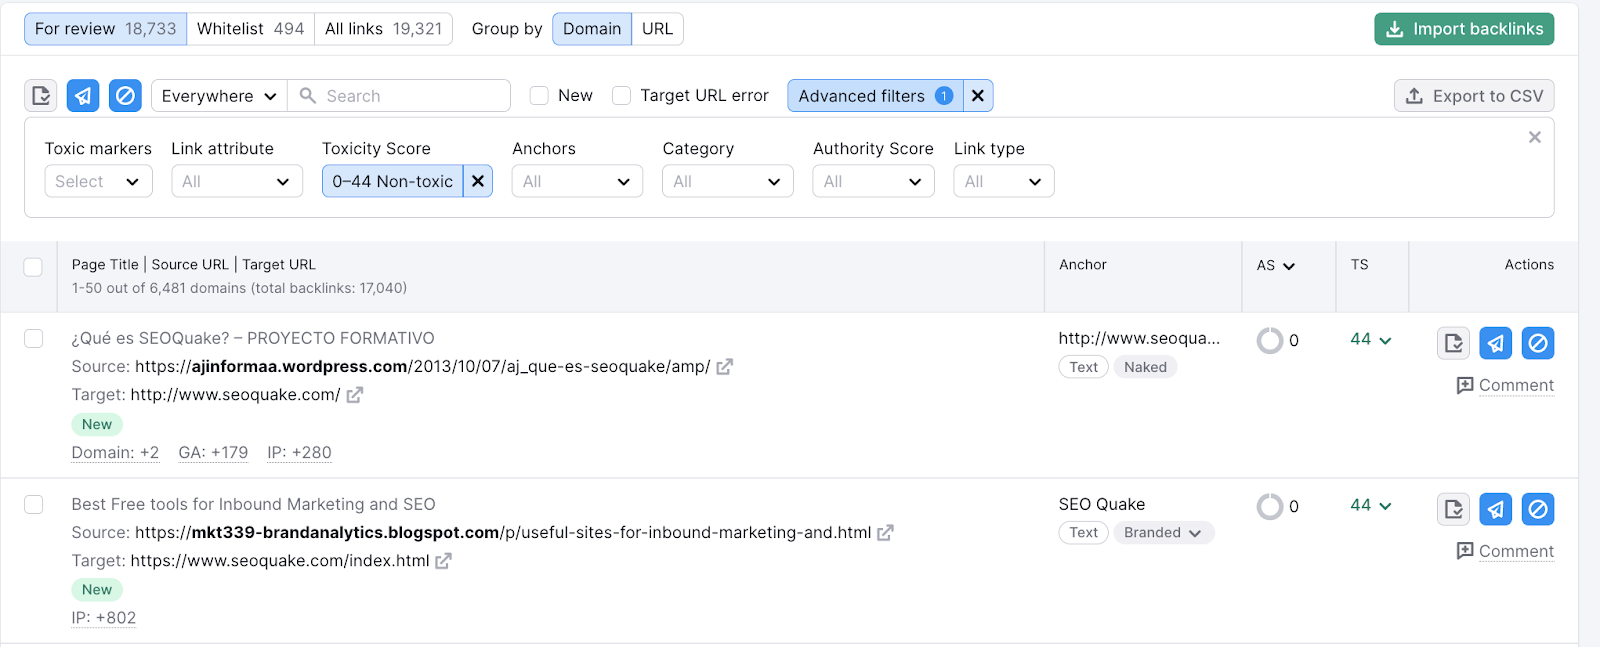Image resolution: width=1600 pixels, height=647 pixels.
Task: Tick the select-all checkbox in the table header
Action: [x=33, y=267]
